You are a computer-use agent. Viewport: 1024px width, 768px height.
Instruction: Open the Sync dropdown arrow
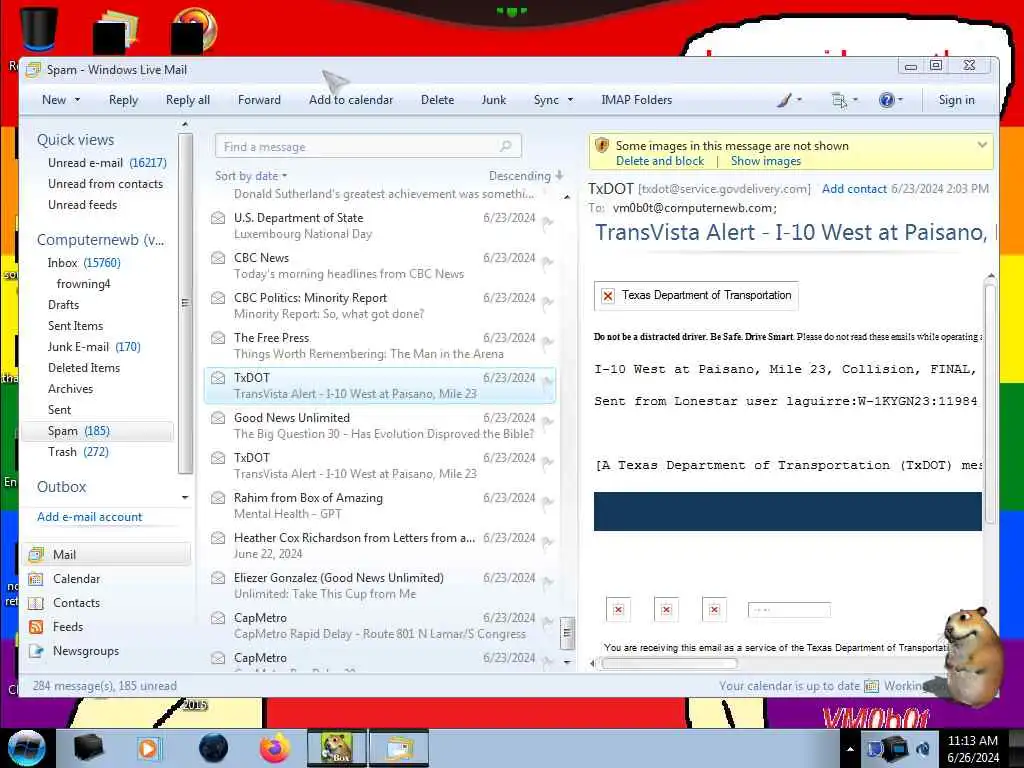click(570, 100)
